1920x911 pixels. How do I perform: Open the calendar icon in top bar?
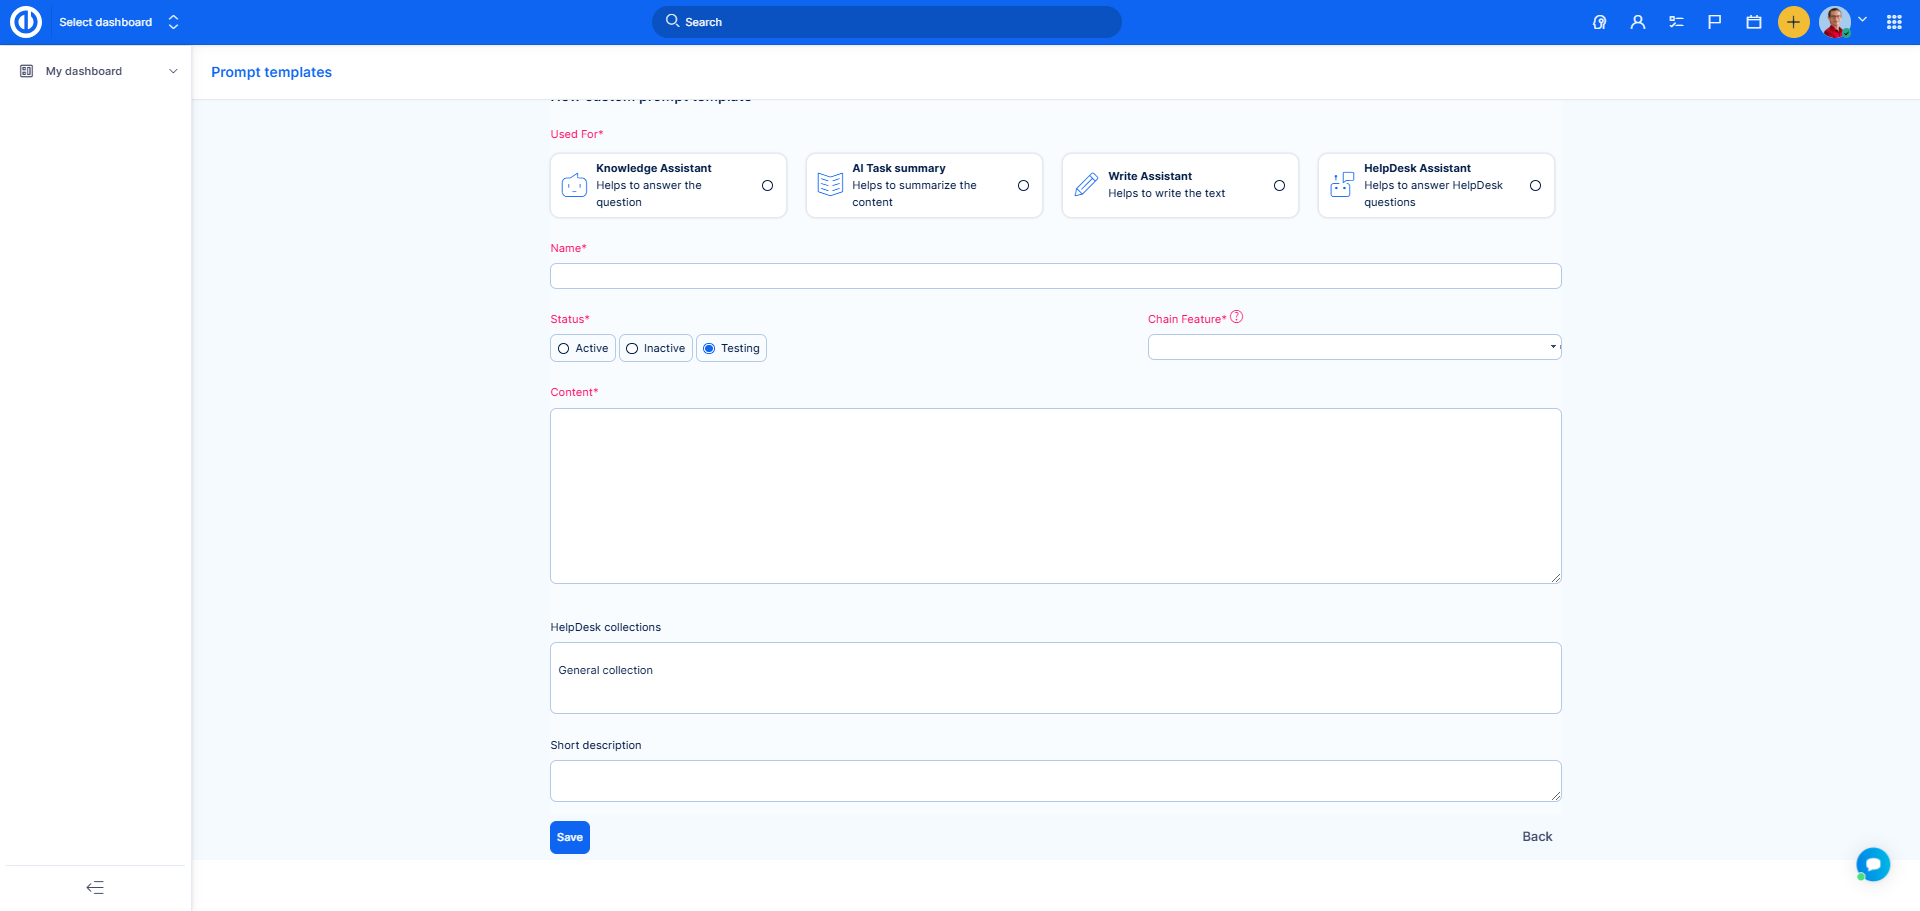click(x=1753, y=22)
